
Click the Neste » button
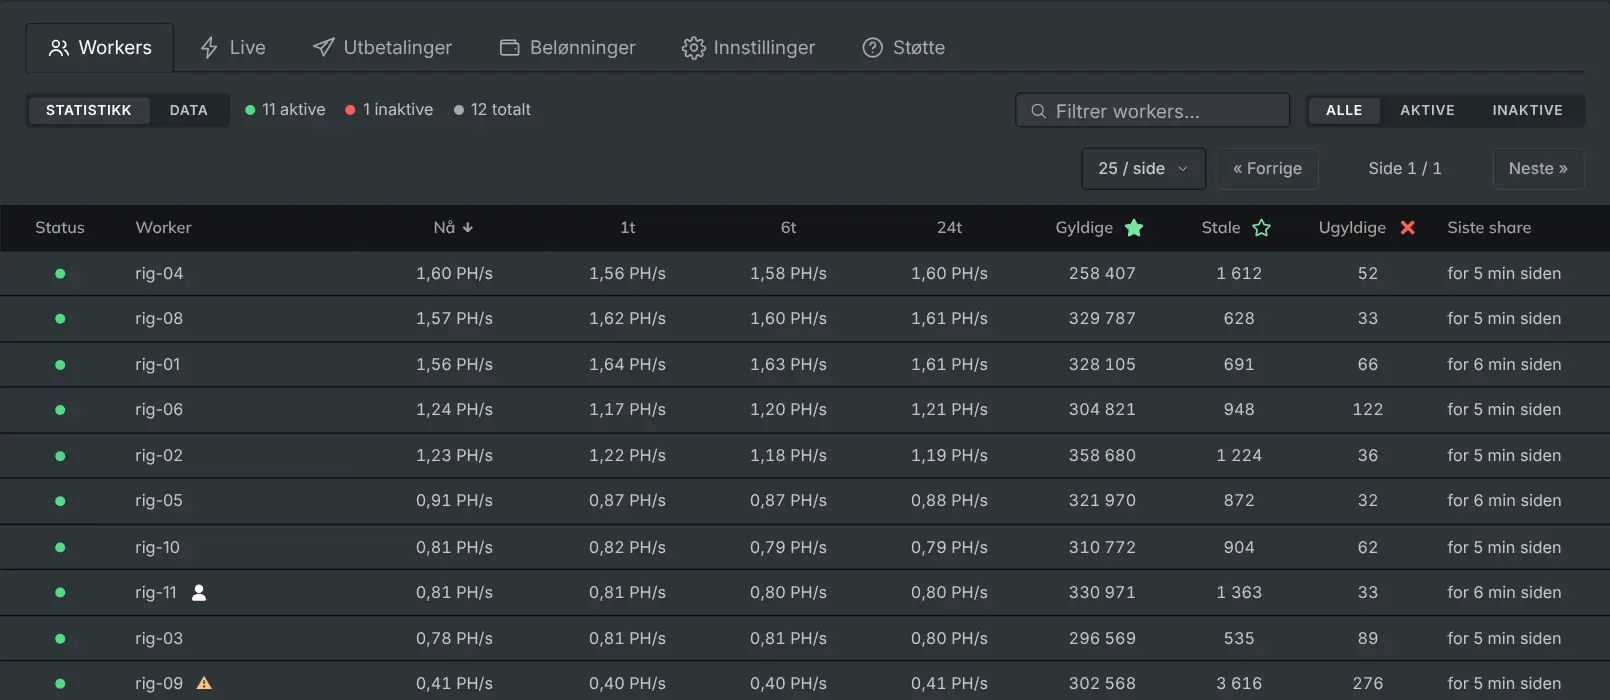point(1538,168)
